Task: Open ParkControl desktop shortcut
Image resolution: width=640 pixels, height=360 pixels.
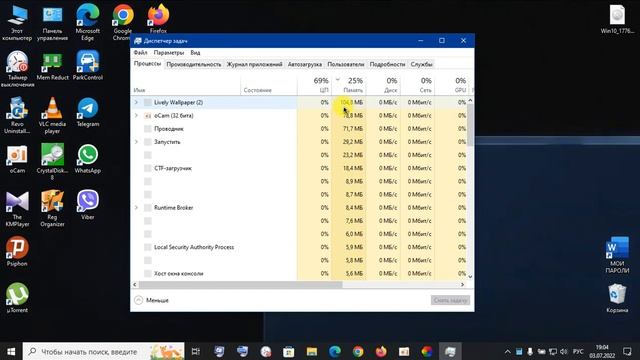Action: tap(87, 66)
